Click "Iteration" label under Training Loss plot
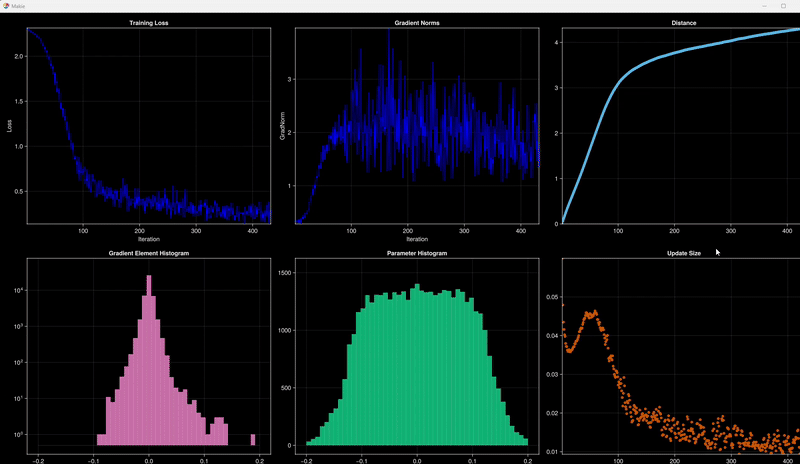Screen dimensions: 800x464 [148, 239]
